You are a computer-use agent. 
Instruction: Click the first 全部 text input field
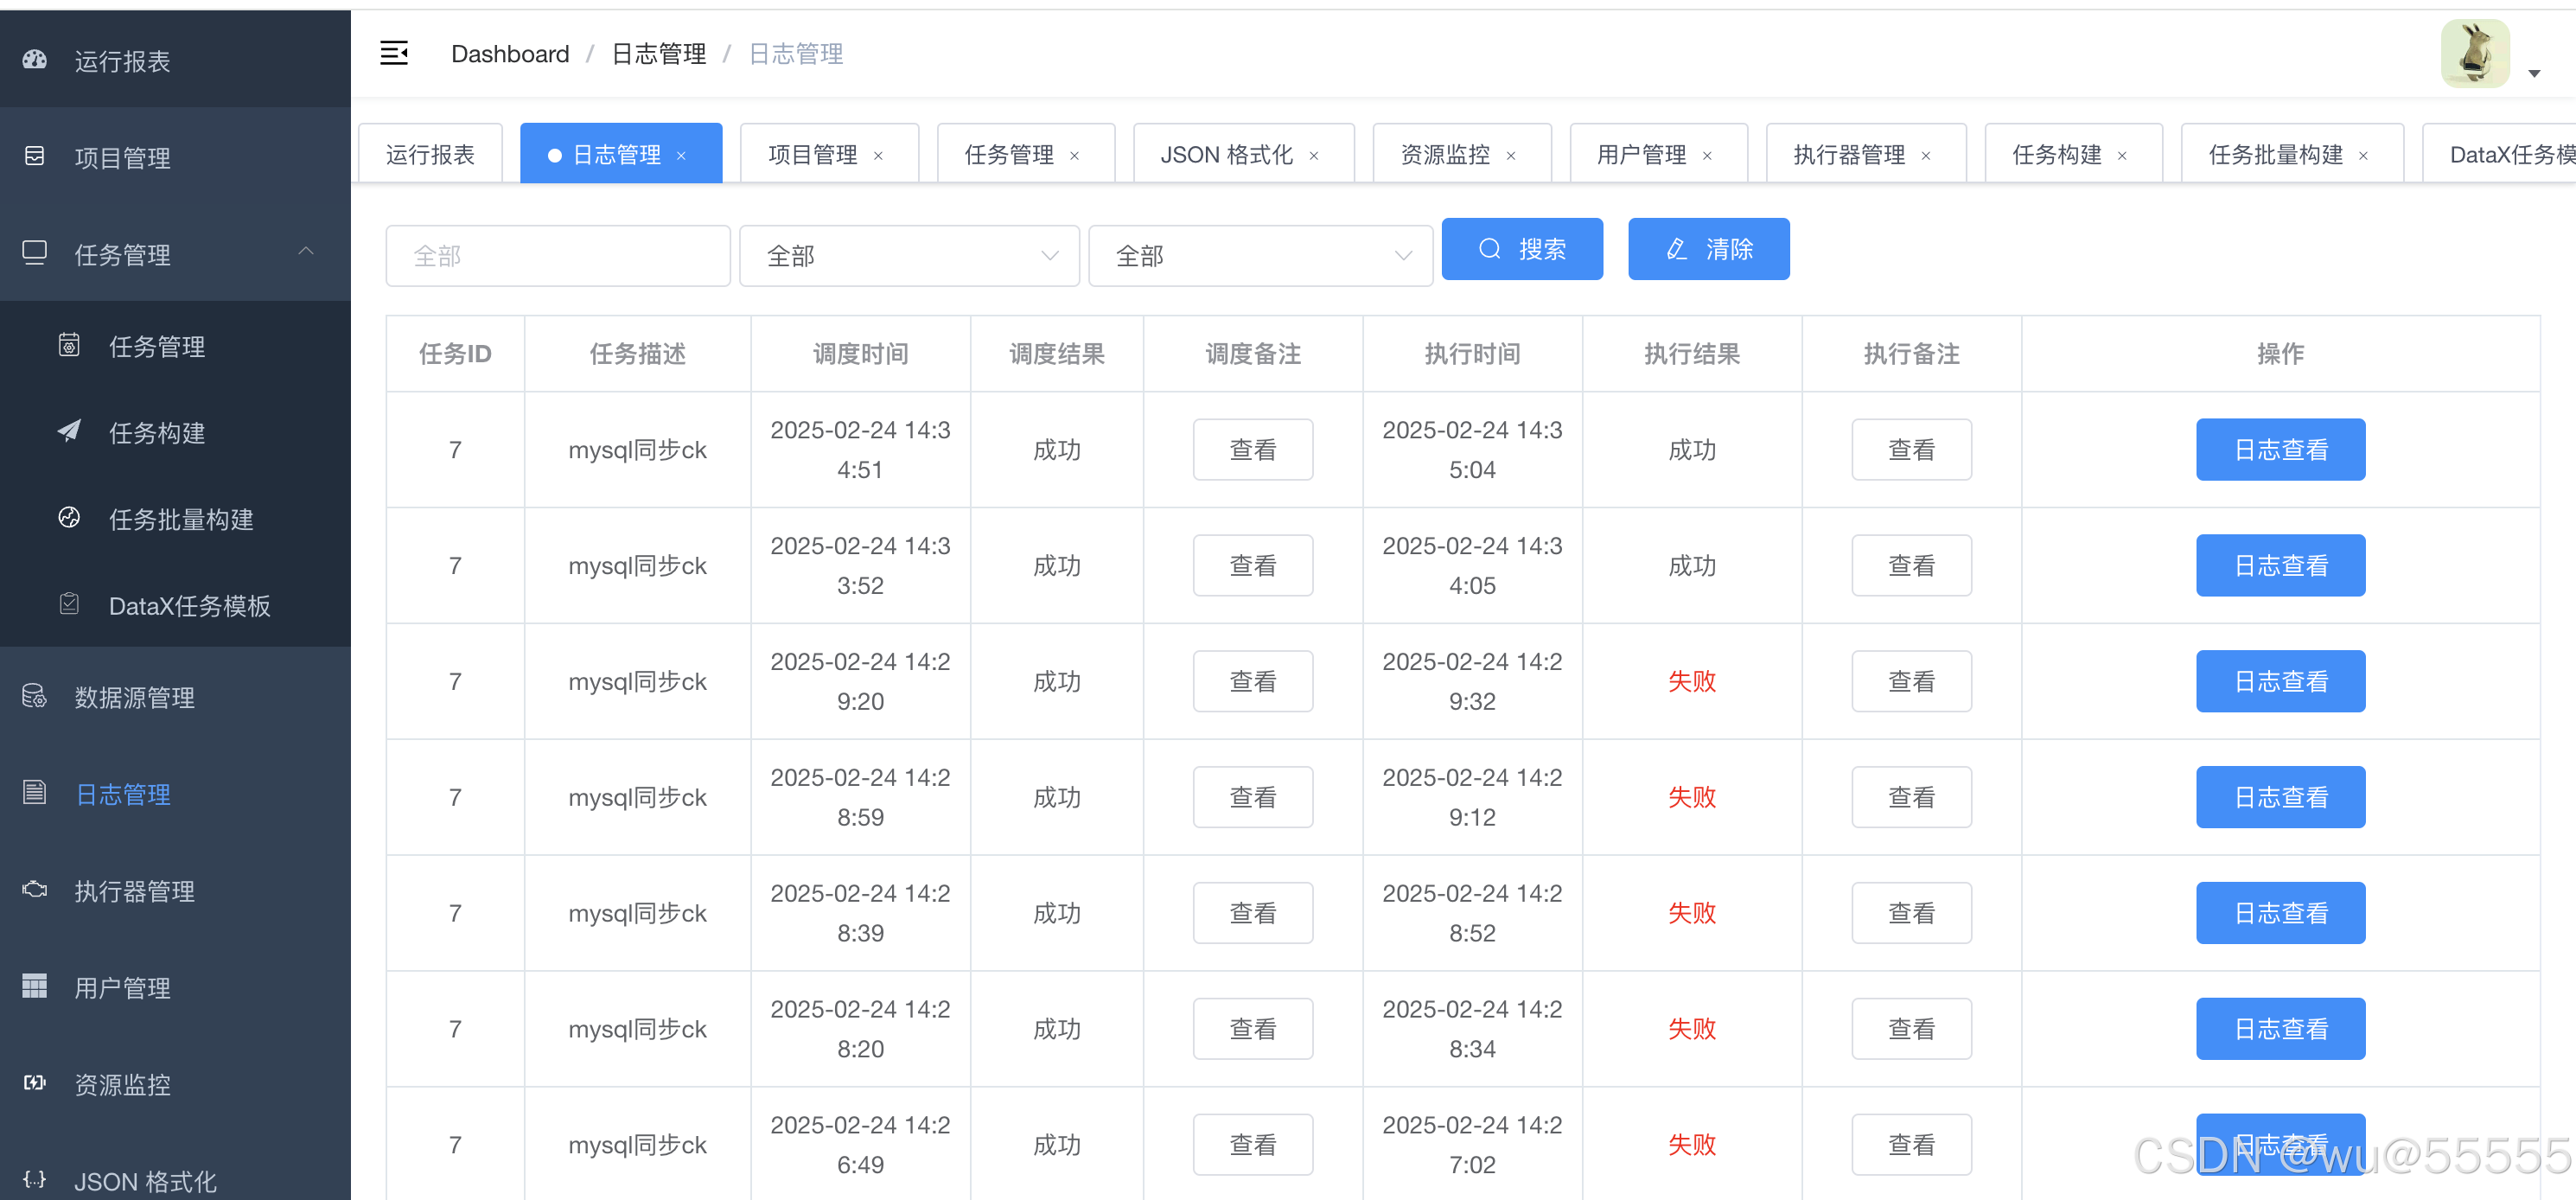(558, 256)
